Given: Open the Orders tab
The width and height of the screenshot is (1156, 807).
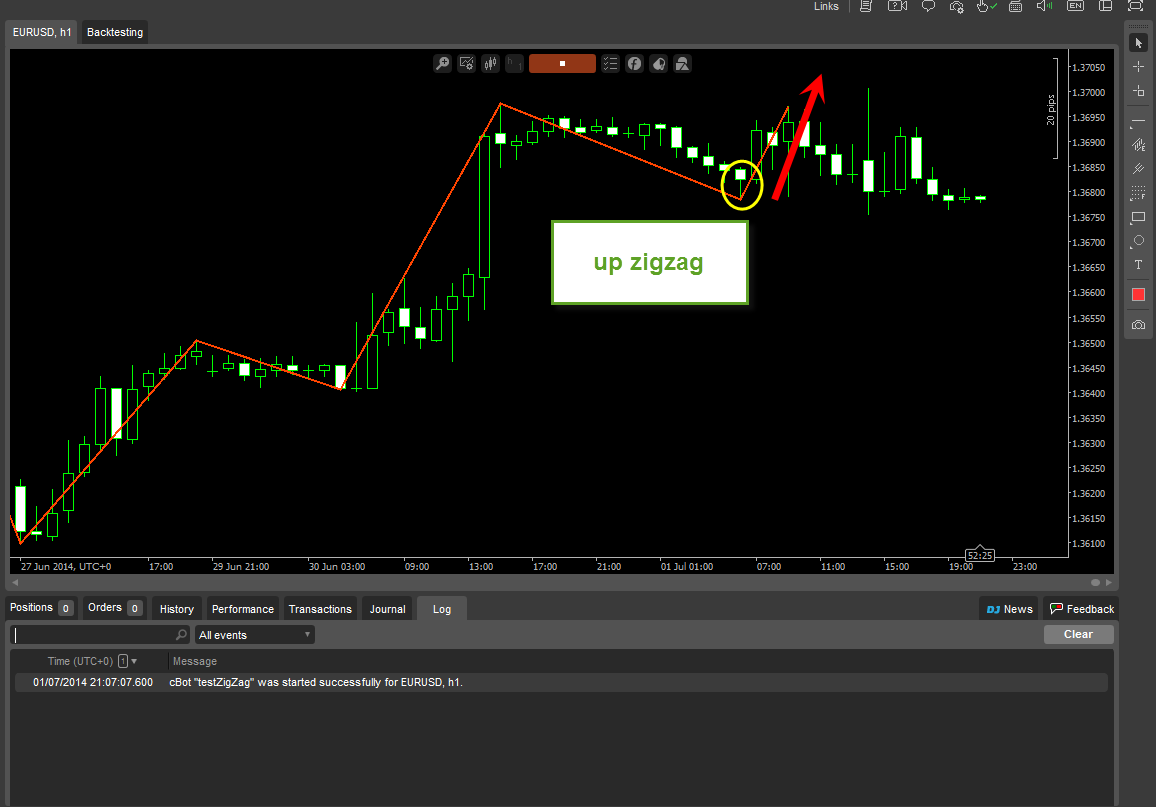Looking at the screenshot, I should coord(114,608).
